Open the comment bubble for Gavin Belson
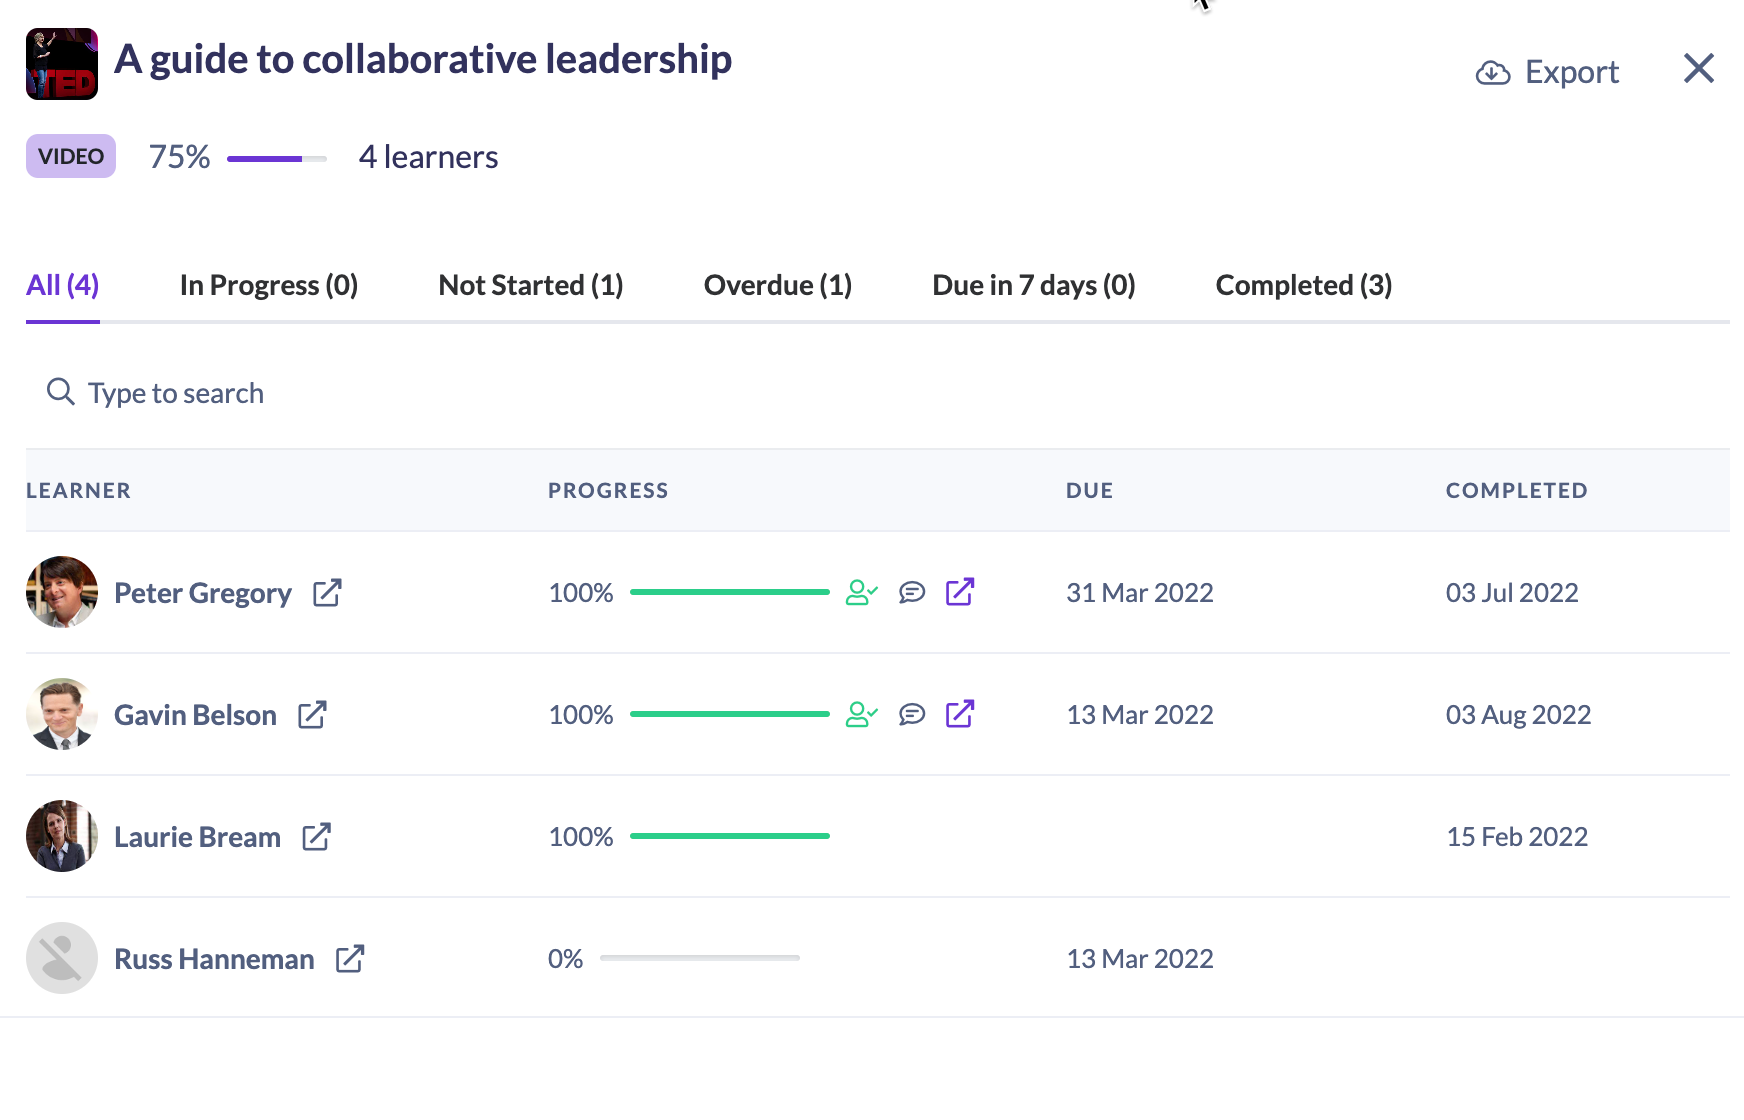 click(911, 714)
